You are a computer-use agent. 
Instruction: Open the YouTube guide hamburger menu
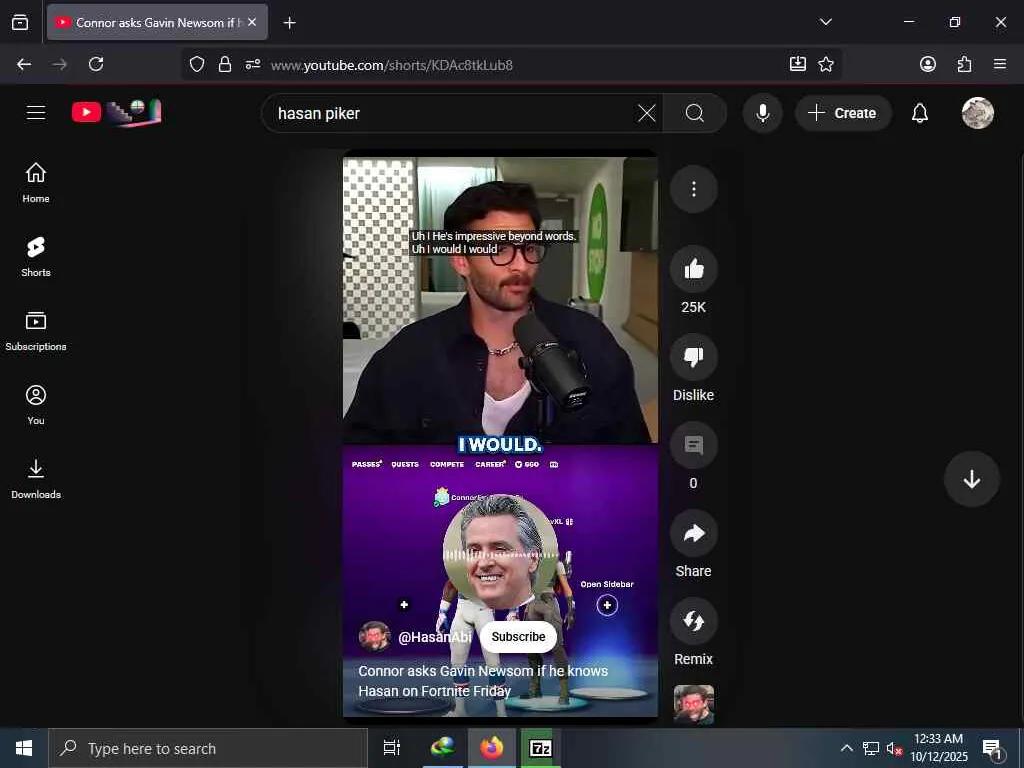36,113
